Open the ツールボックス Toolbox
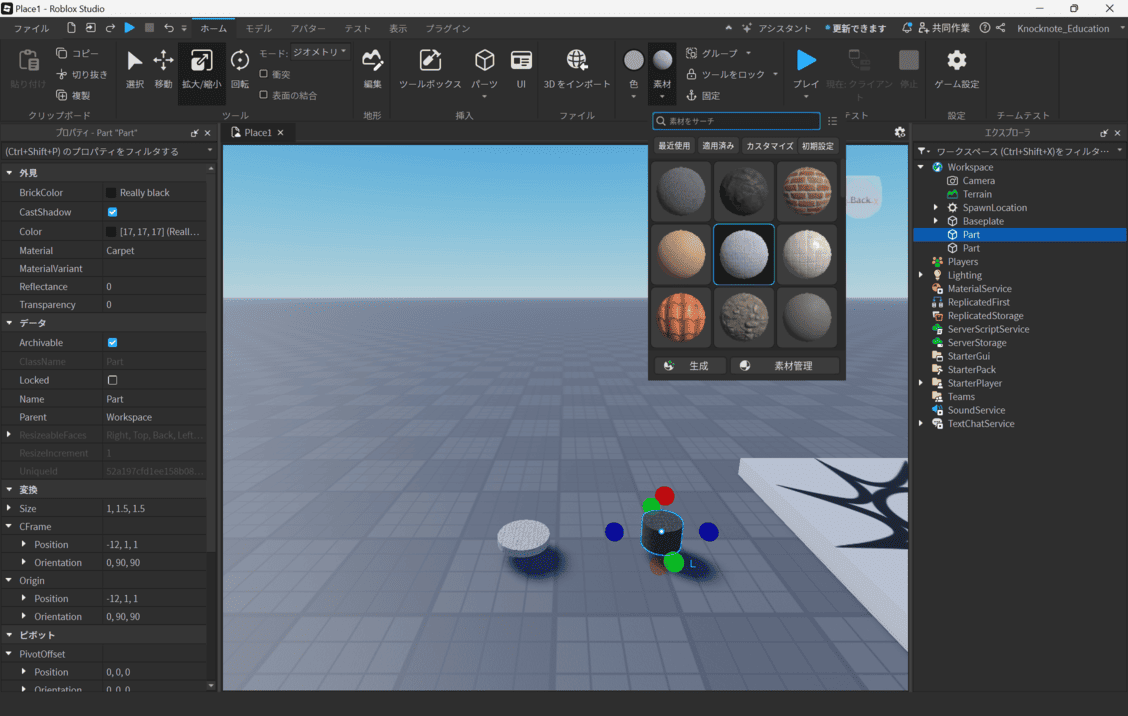 pos(430,70)
